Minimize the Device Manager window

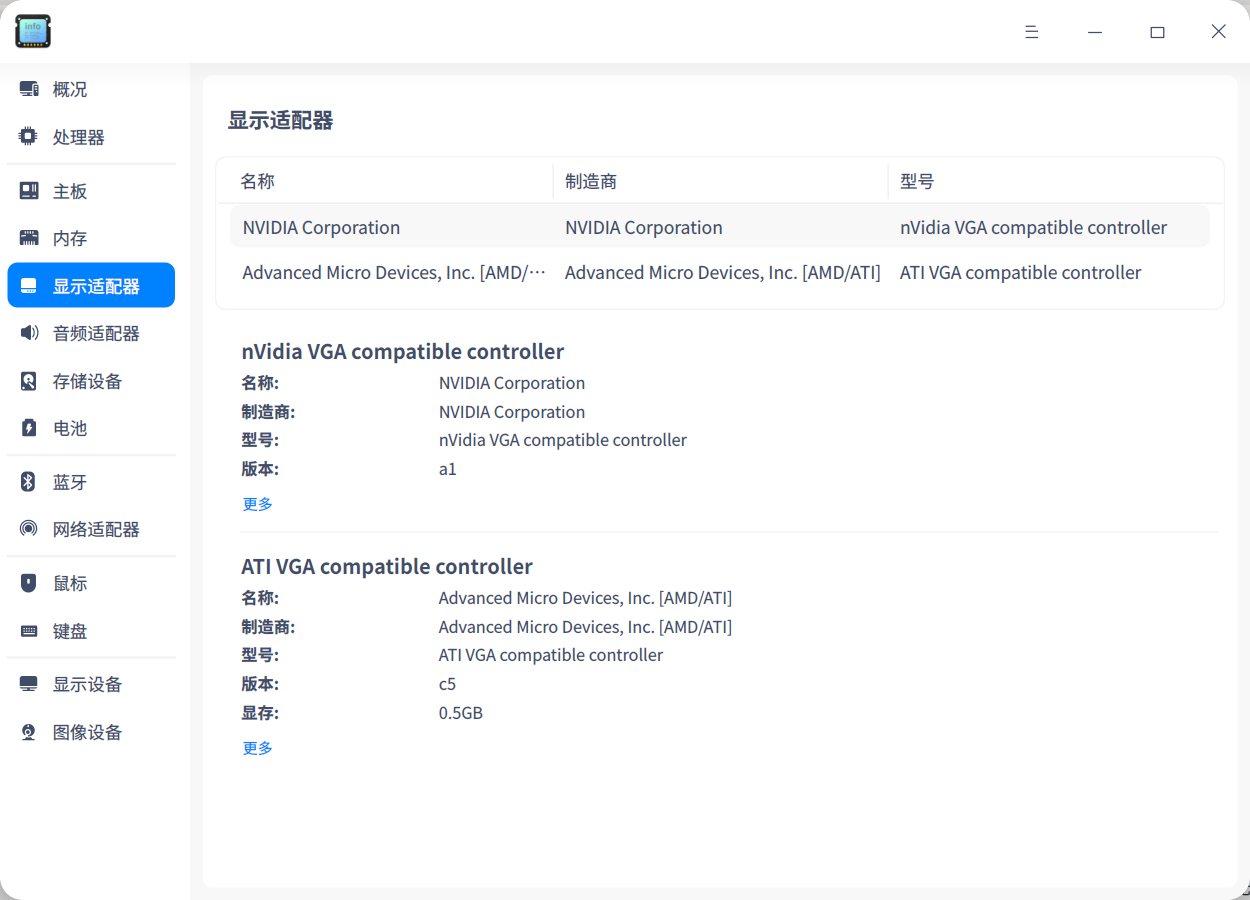(x=1095, y=32)
